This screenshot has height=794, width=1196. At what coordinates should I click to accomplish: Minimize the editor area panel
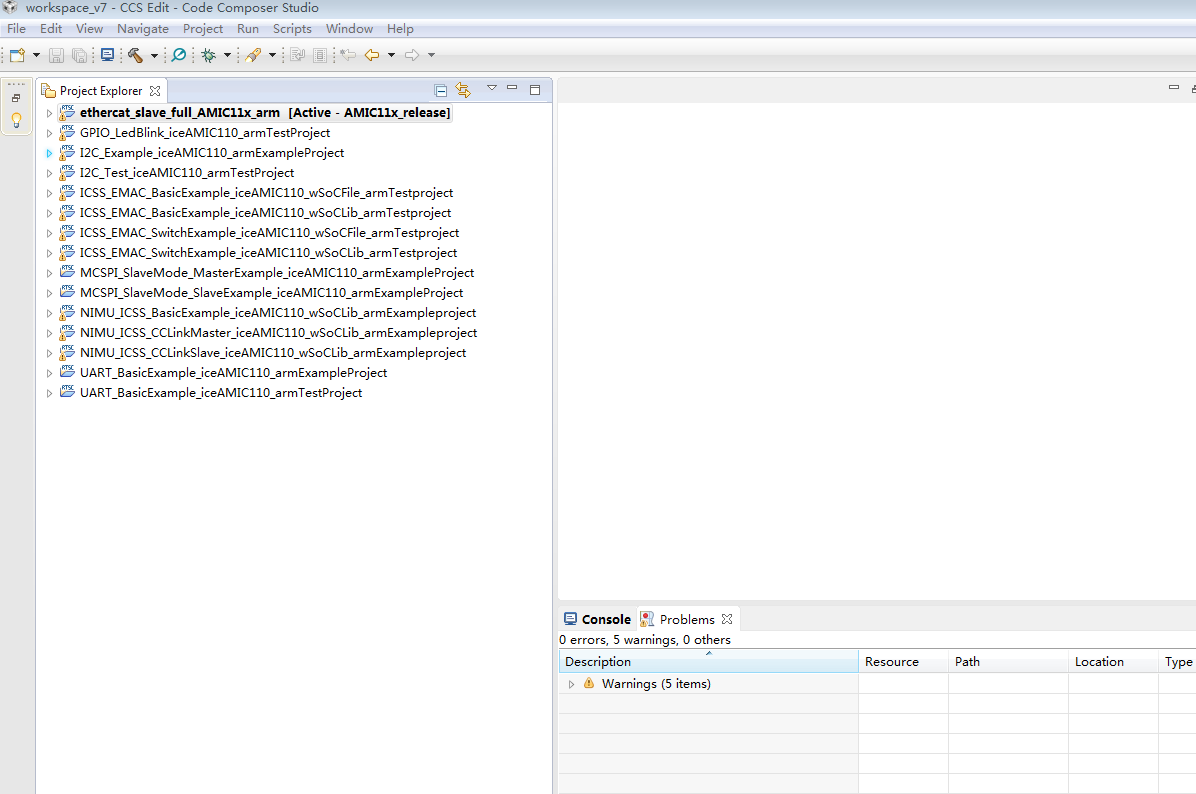pyautogui.click(x=1174, y=88)
